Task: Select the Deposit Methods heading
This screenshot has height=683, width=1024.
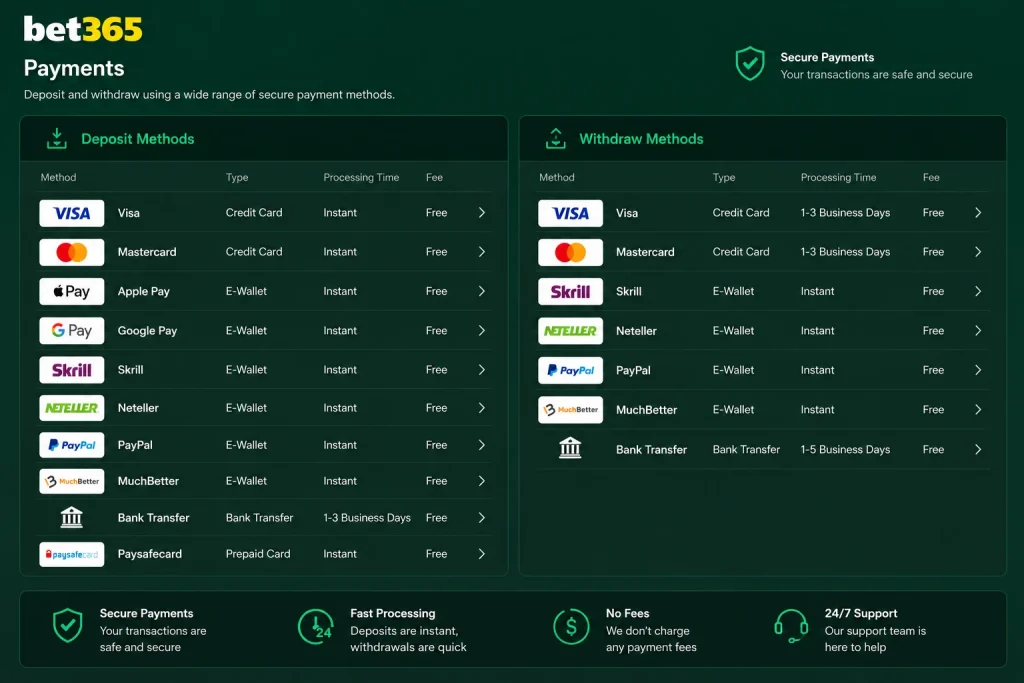Action: tap(138, 139)
